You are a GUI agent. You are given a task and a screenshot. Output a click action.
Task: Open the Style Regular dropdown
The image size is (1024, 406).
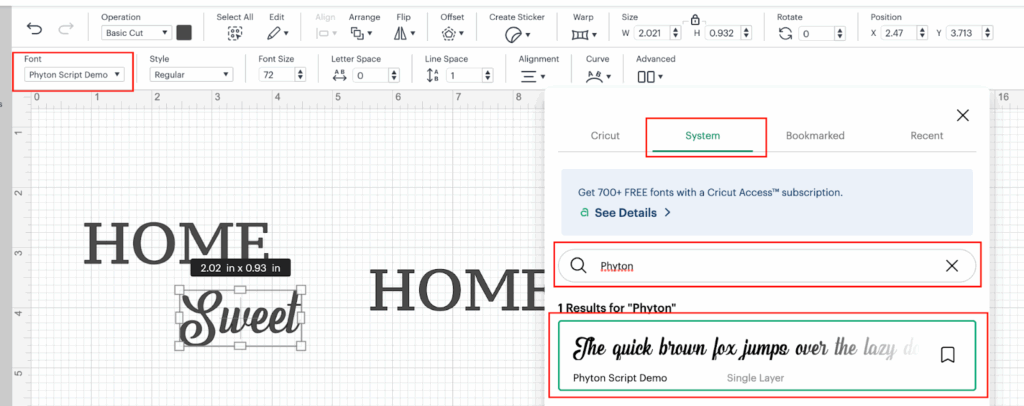tap(190, 75)
